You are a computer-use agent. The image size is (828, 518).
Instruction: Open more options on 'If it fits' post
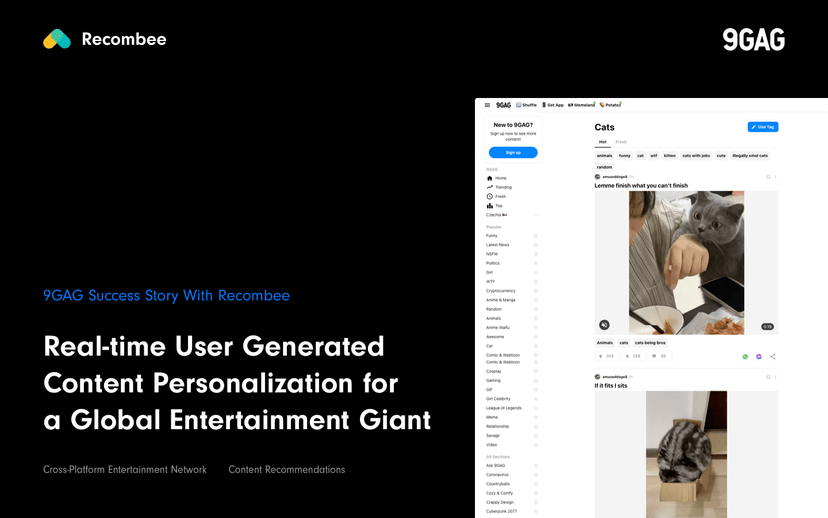[x=775, y=377]
